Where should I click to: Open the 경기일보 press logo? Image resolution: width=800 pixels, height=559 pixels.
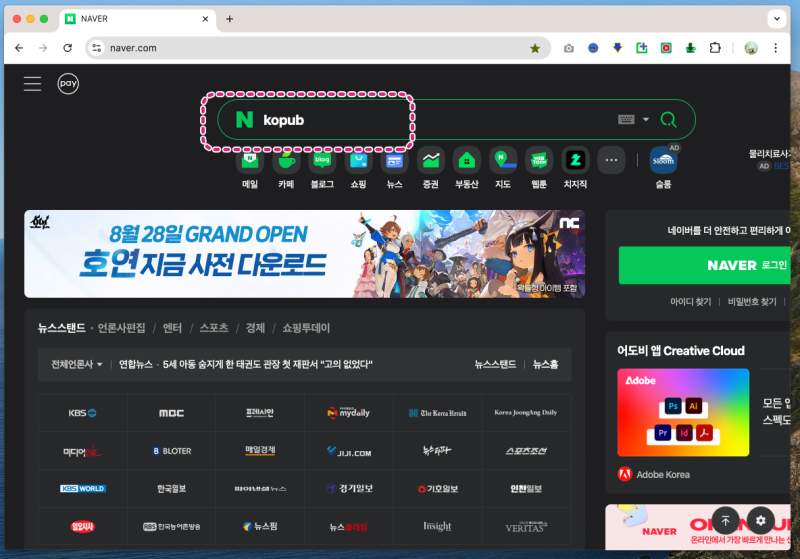(x=349, y=489)
